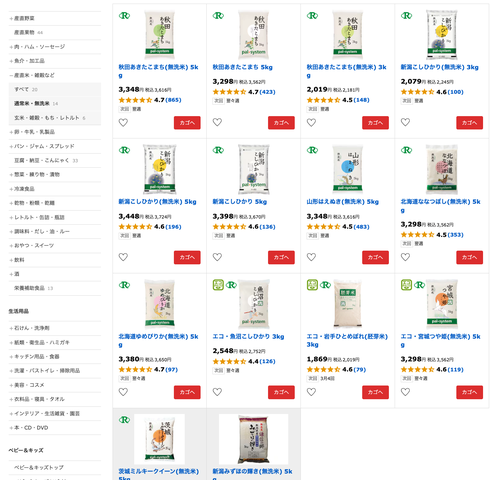Click the eco badge on エコ・宮城つや姫
Image resolution: width=500 pixels, height=480 pixels.
(x=406, y=285)
